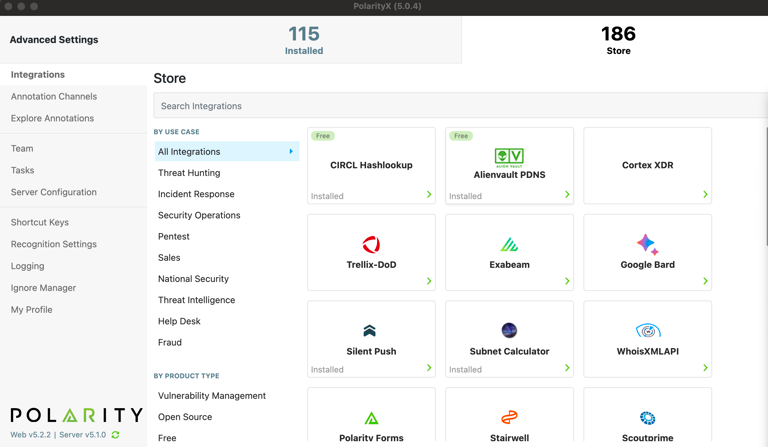Image resolution: width=768 pixels, height=447 pixels.
Task: Click Installed label on Subnet Calculator card
Action: (465, 370)
